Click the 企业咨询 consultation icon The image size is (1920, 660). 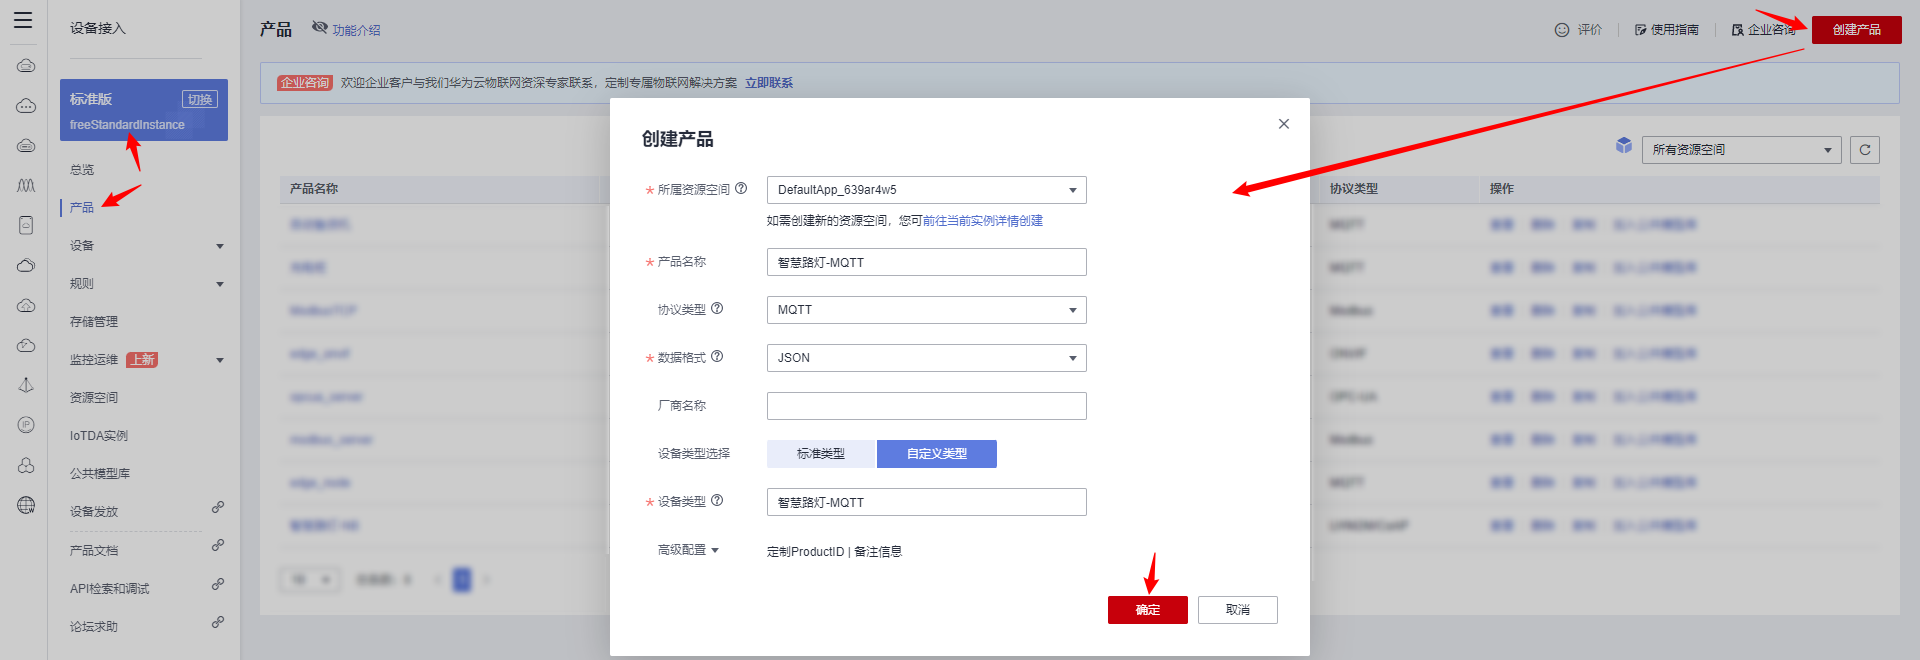(1738, 30)
